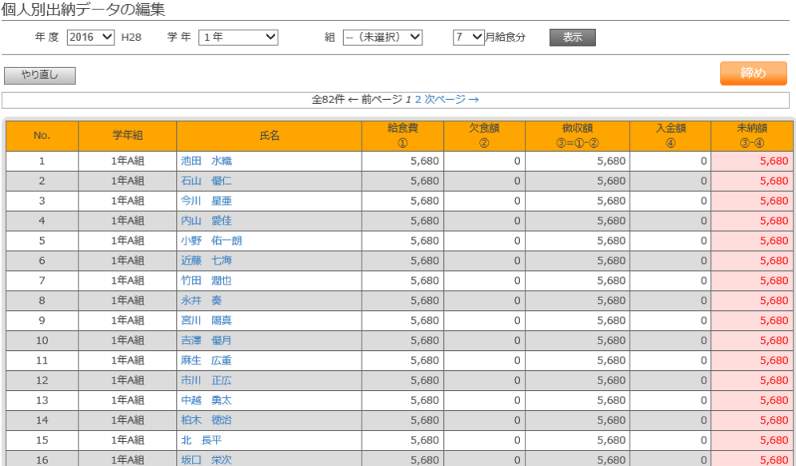Open student 石山 優仁's record
The height and width of the screenshot is (466, 796).
pos(206,181)
